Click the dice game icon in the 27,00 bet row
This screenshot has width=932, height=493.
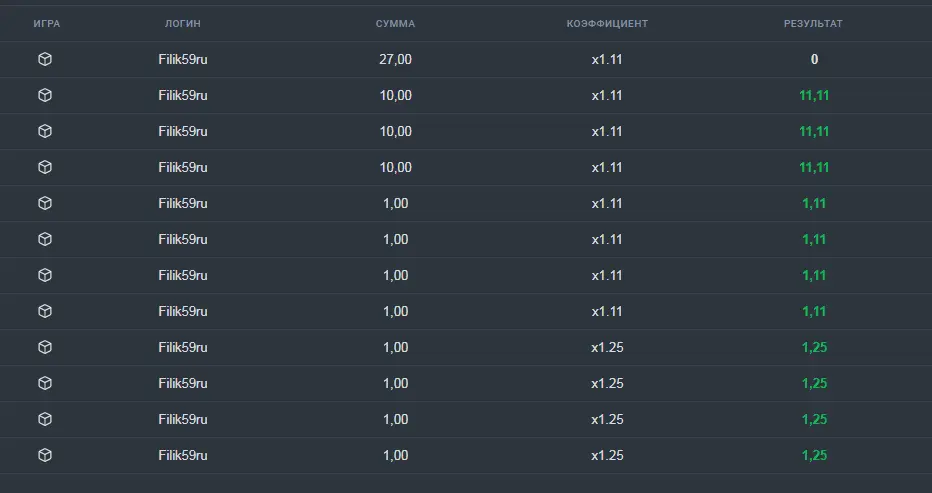click(x=45, y=59)
